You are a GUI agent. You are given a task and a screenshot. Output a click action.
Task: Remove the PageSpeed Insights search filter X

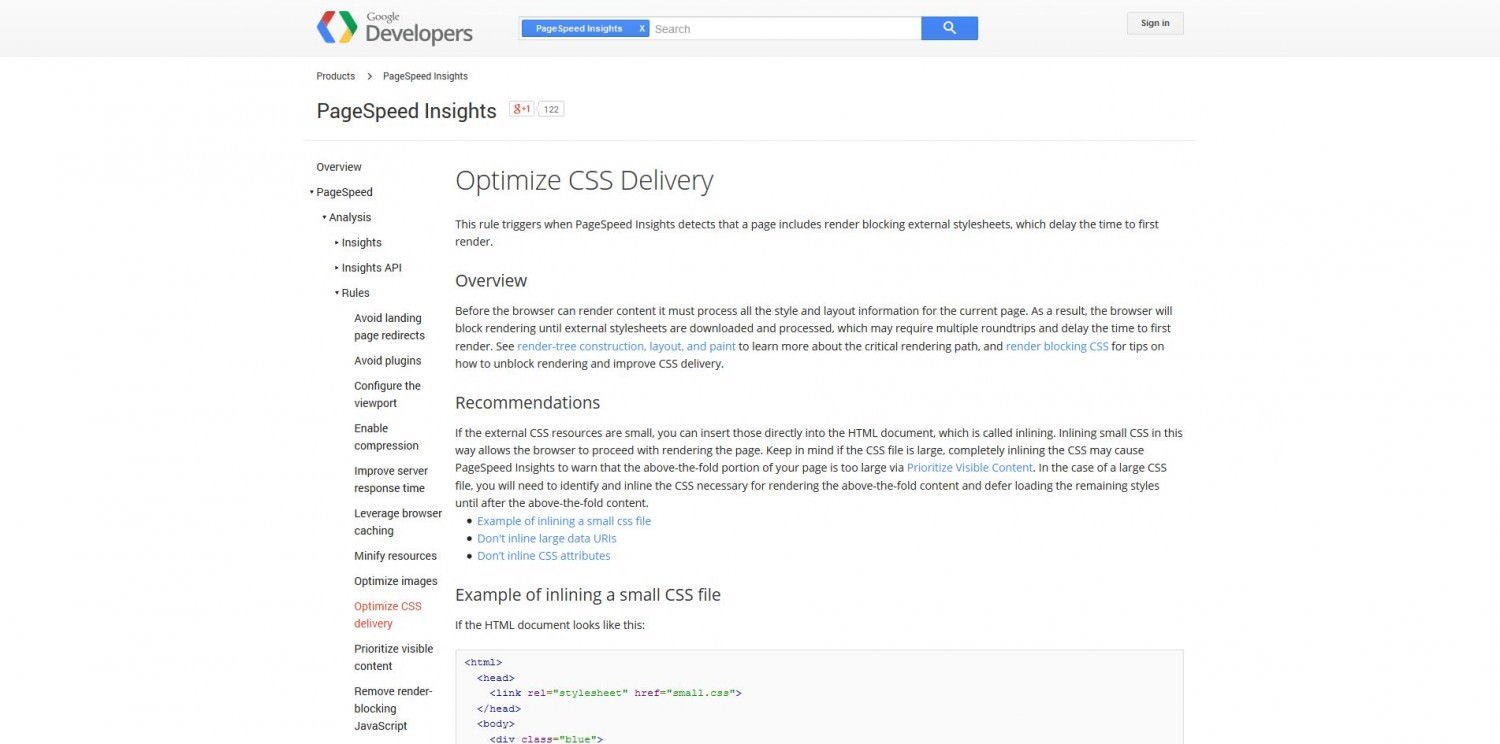pyautogui.click(x=642, y=28)
